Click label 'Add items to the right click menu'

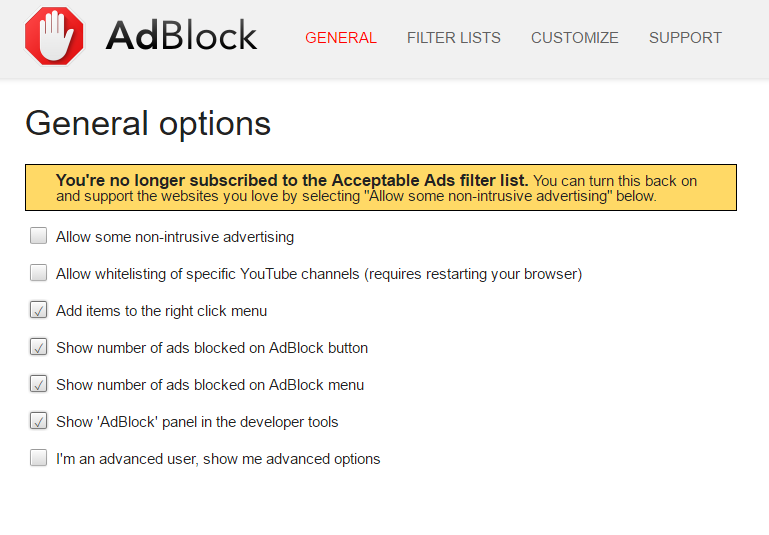coord(161,311)
